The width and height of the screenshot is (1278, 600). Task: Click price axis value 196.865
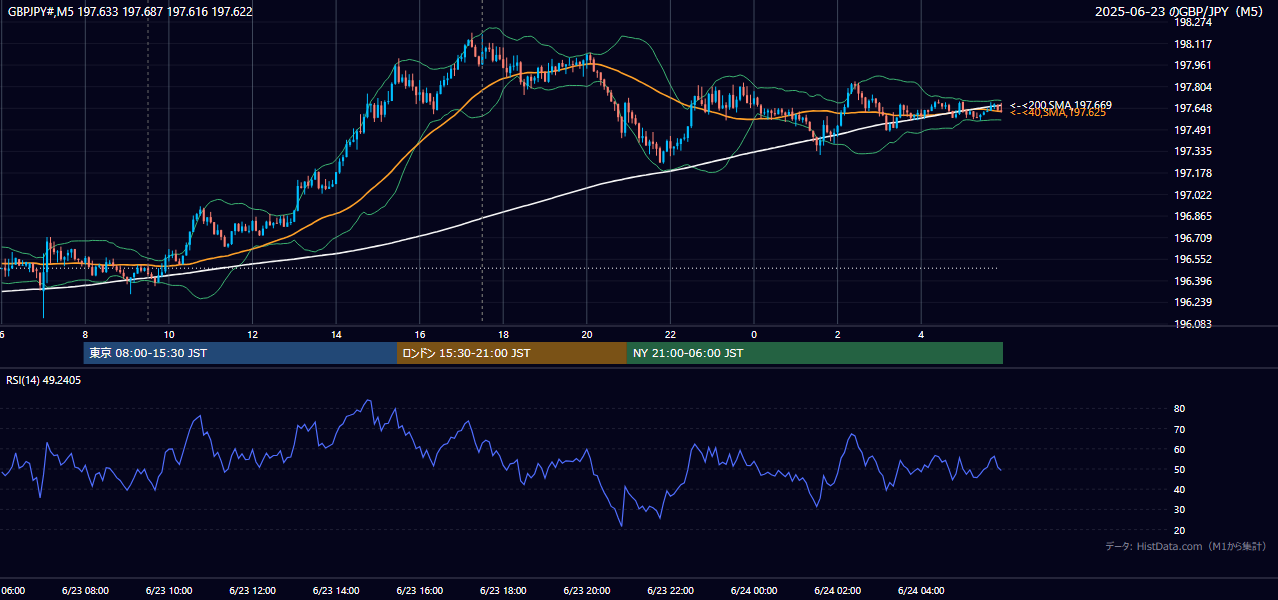pos(1194,216)
